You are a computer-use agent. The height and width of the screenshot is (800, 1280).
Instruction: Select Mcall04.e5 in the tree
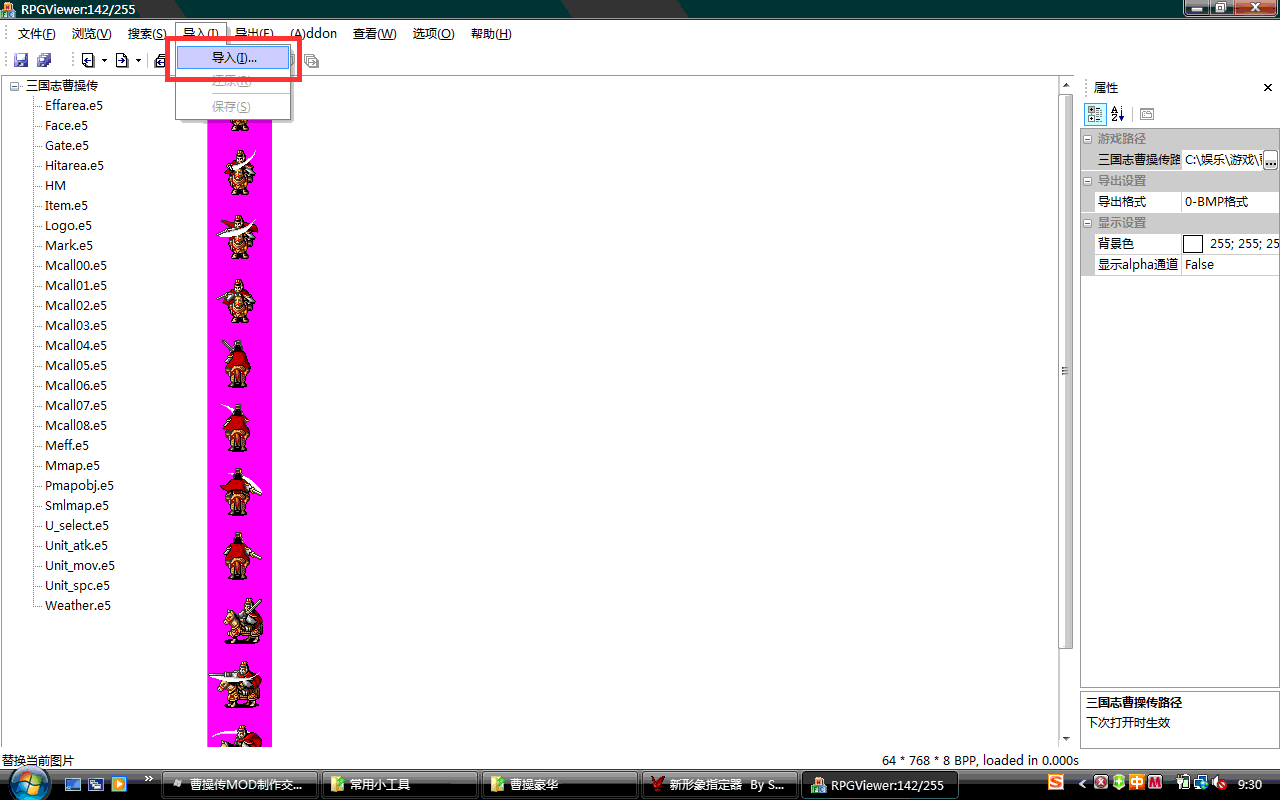pyautogui.click(x=76, y=345)
